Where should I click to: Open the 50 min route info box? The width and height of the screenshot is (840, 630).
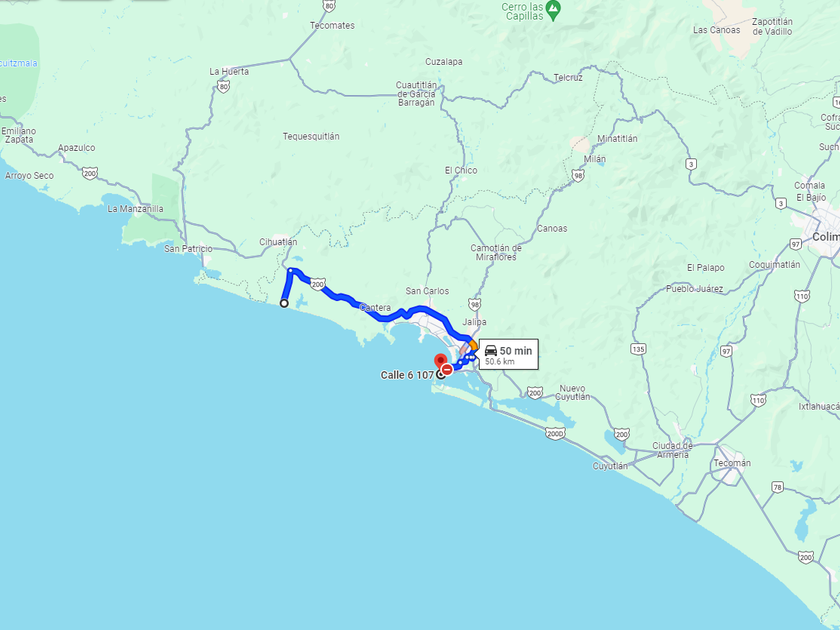(x=508, y=355)
